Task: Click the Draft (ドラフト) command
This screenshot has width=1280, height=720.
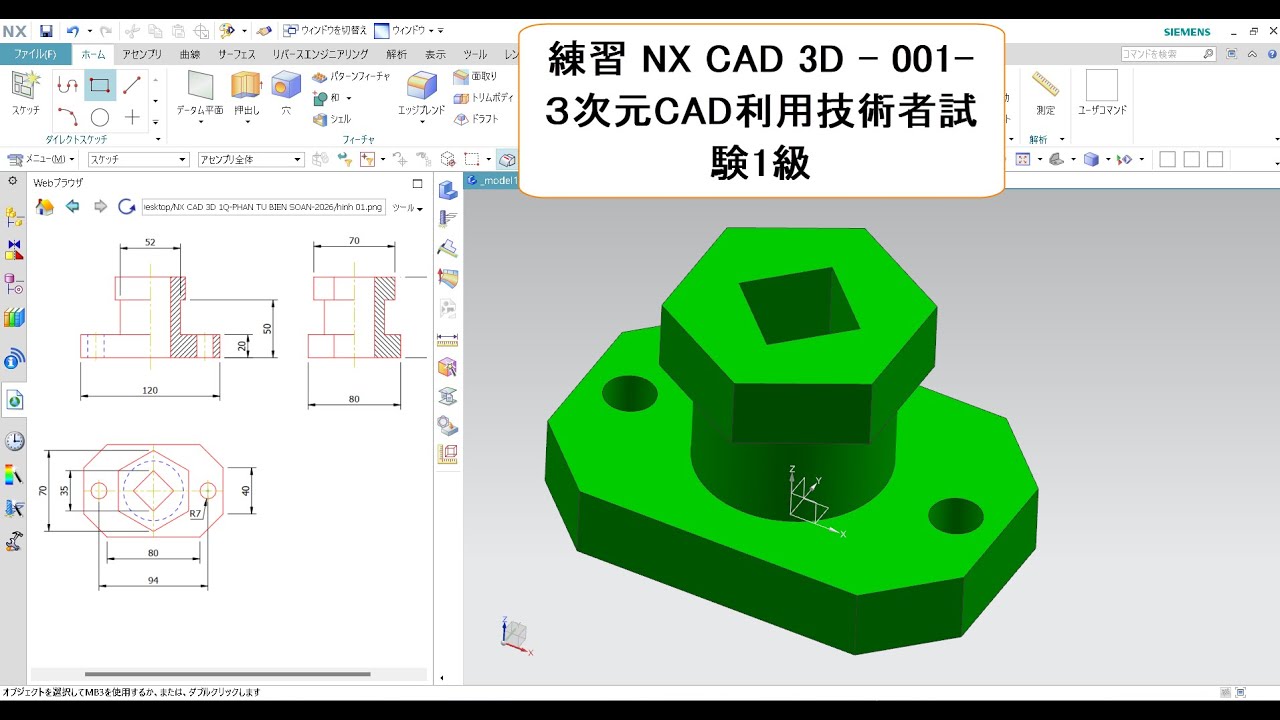Action: click(477, 119)
